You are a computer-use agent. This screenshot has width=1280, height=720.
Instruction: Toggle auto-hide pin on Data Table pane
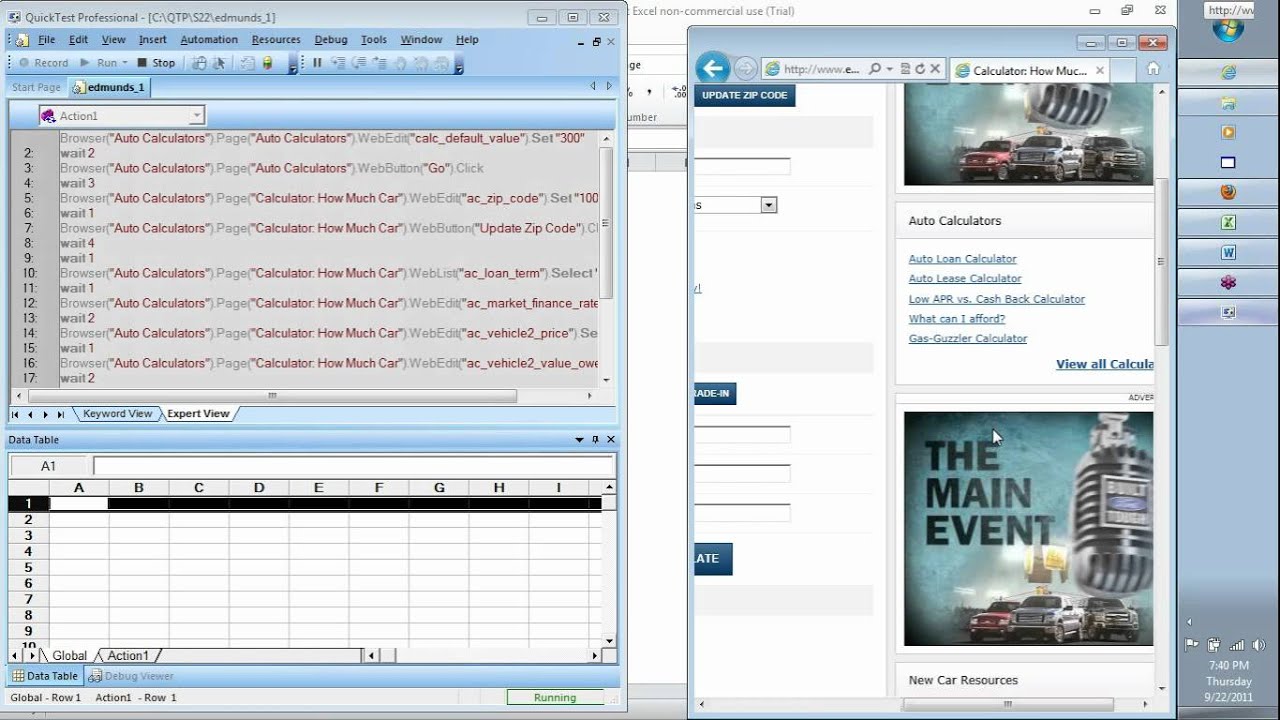(x=595, y=440)
